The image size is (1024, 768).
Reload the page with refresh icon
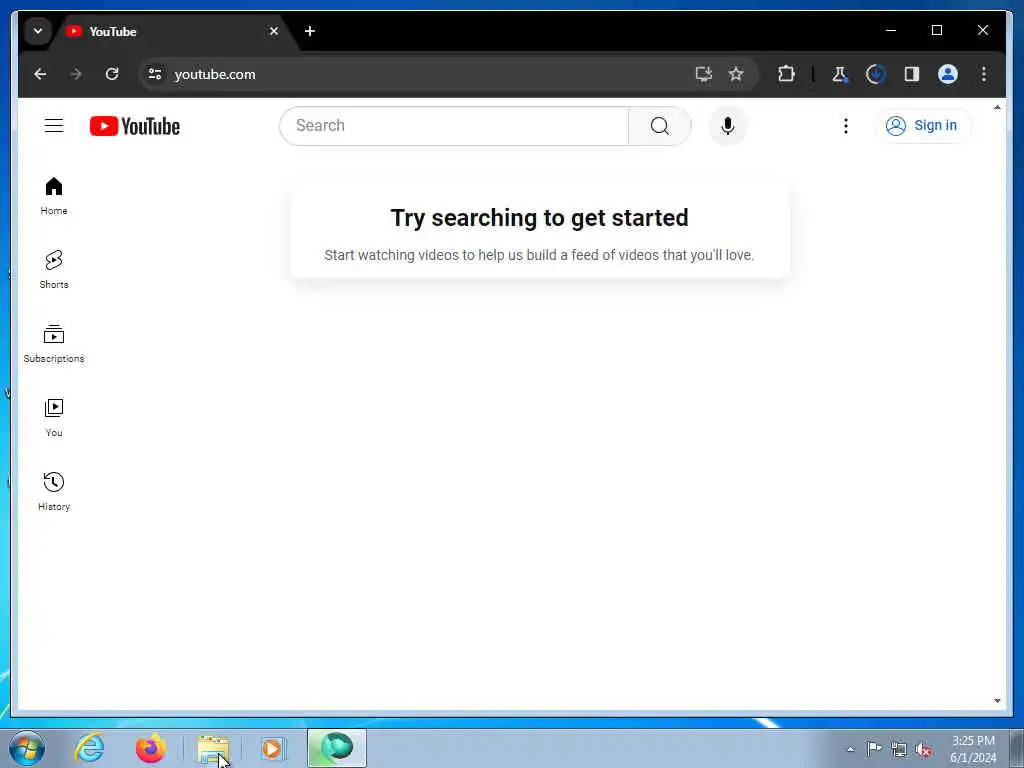112,74
